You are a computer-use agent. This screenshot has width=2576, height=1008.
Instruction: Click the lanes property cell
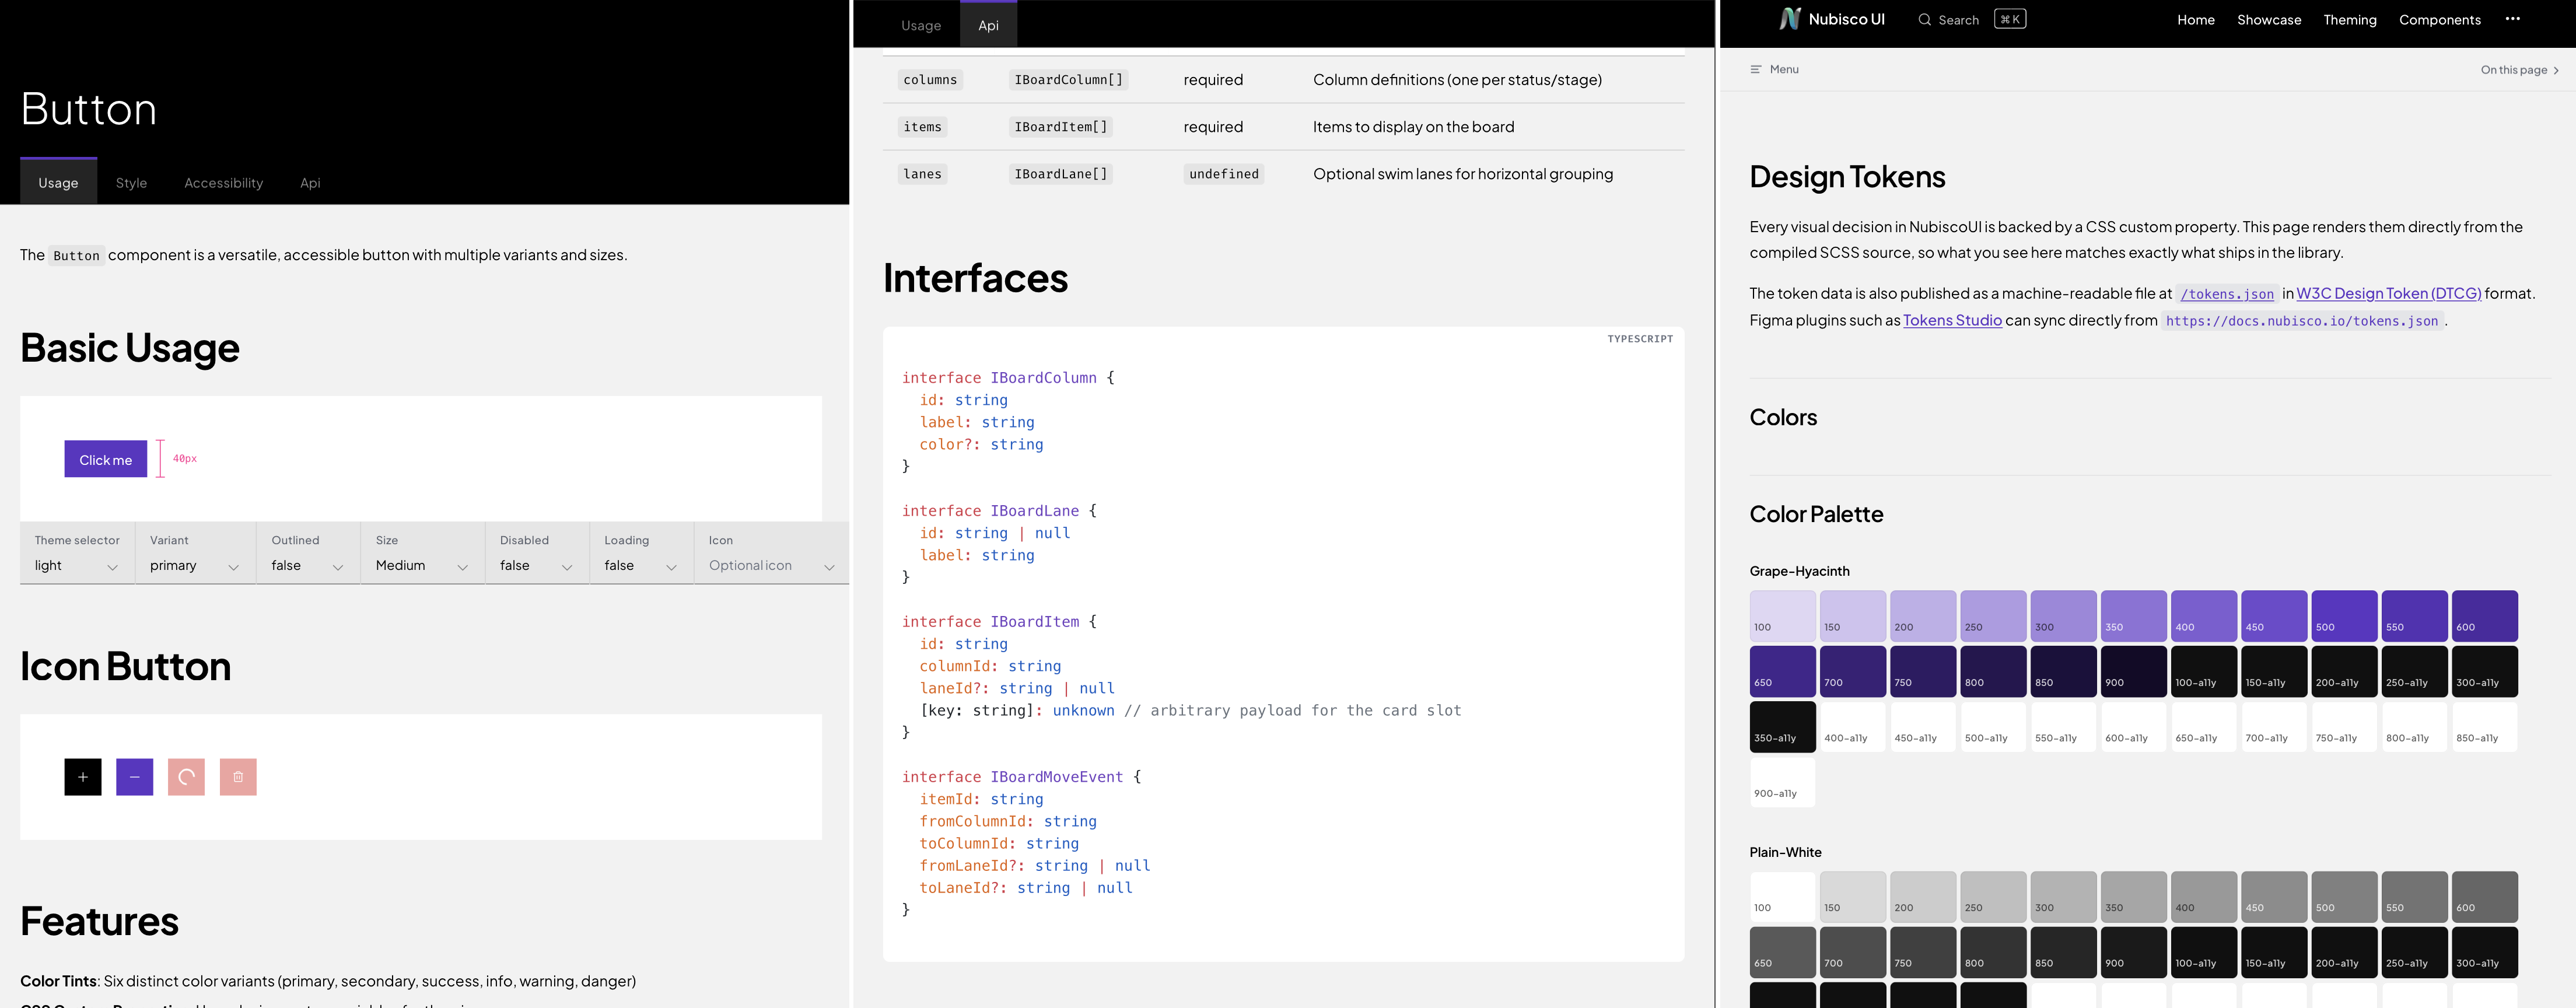coord(922,174)
